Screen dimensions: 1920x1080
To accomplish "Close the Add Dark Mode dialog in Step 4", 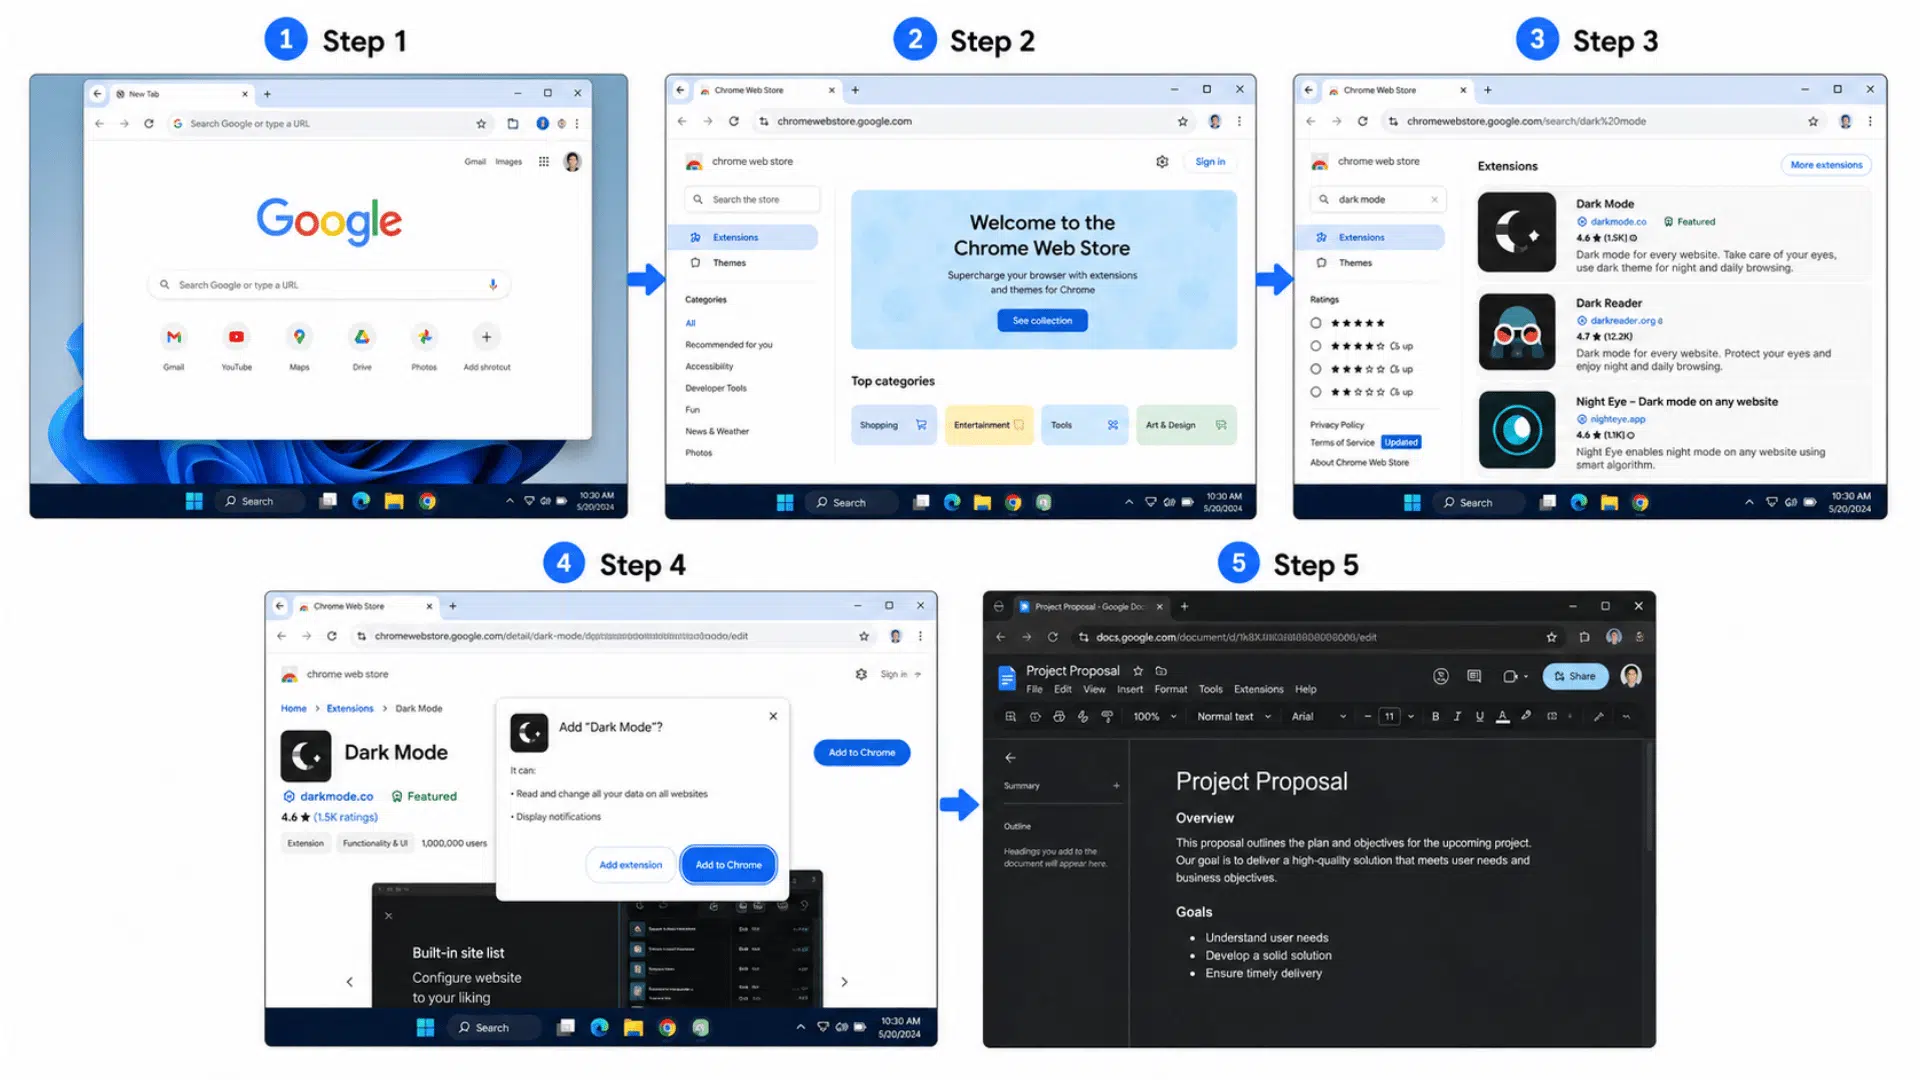I will pos(773,716).
